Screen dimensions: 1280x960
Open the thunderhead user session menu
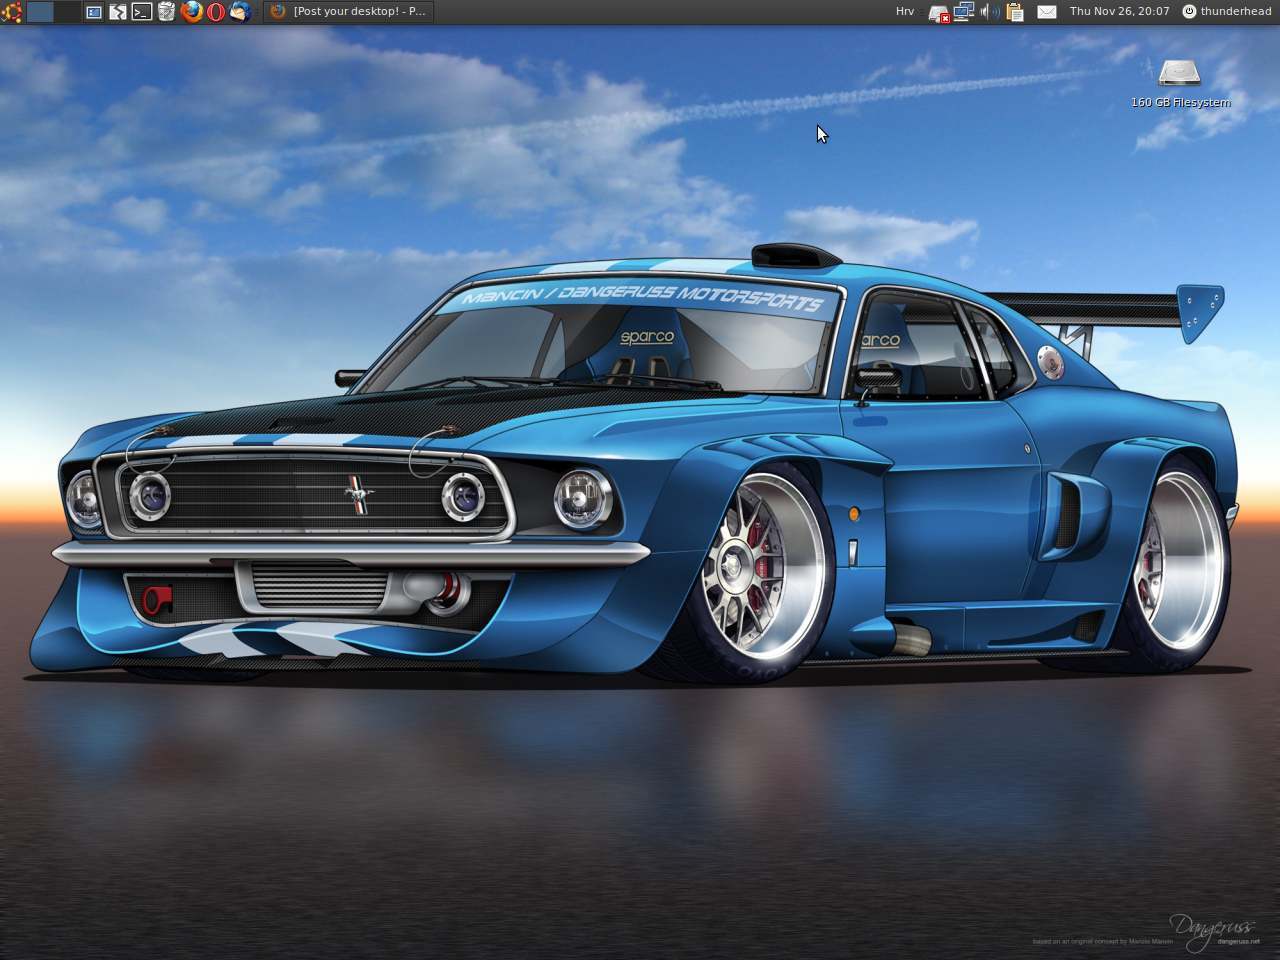pos(1227,12)
